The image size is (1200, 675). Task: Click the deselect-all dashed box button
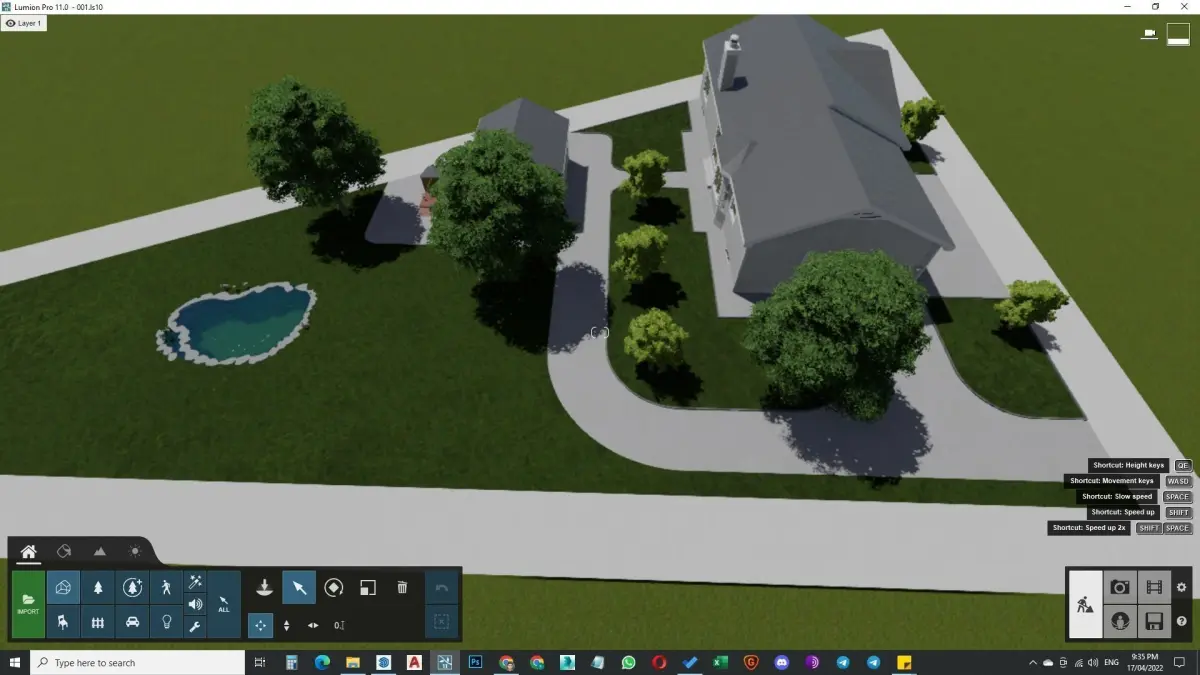click(441, 622)
